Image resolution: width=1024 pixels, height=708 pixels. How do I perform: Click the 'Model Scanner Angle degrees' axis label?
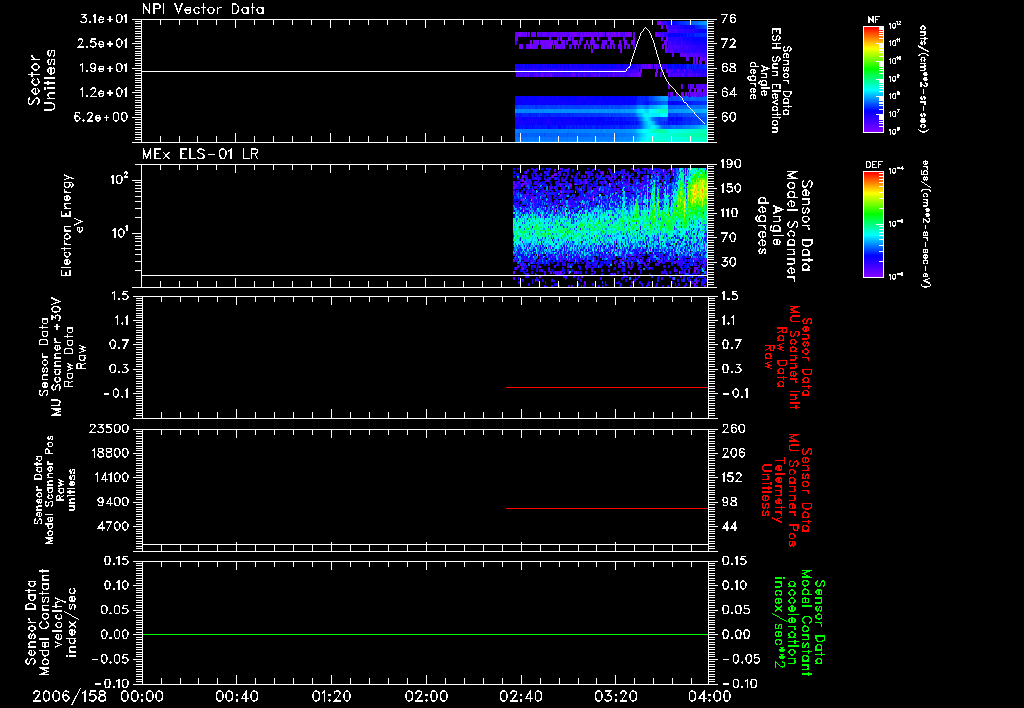coord(777,226)
